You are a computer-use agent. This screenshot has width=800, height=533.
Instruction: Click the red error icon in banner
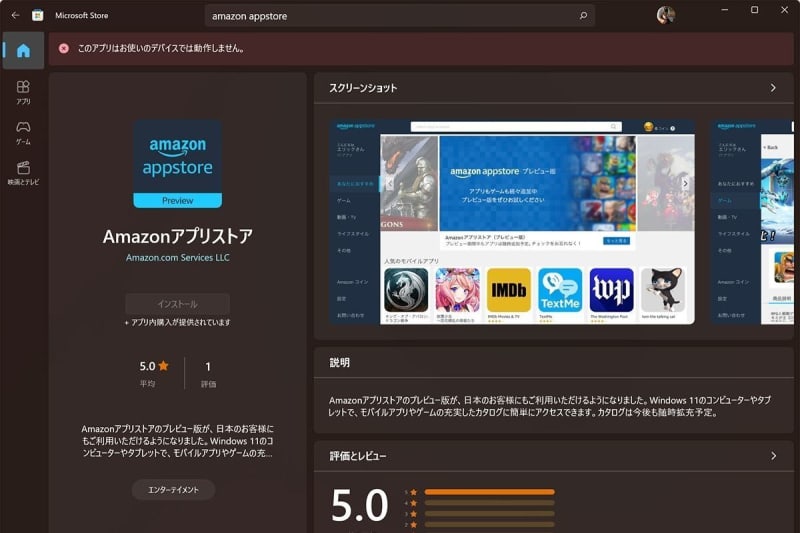point(64,48)
